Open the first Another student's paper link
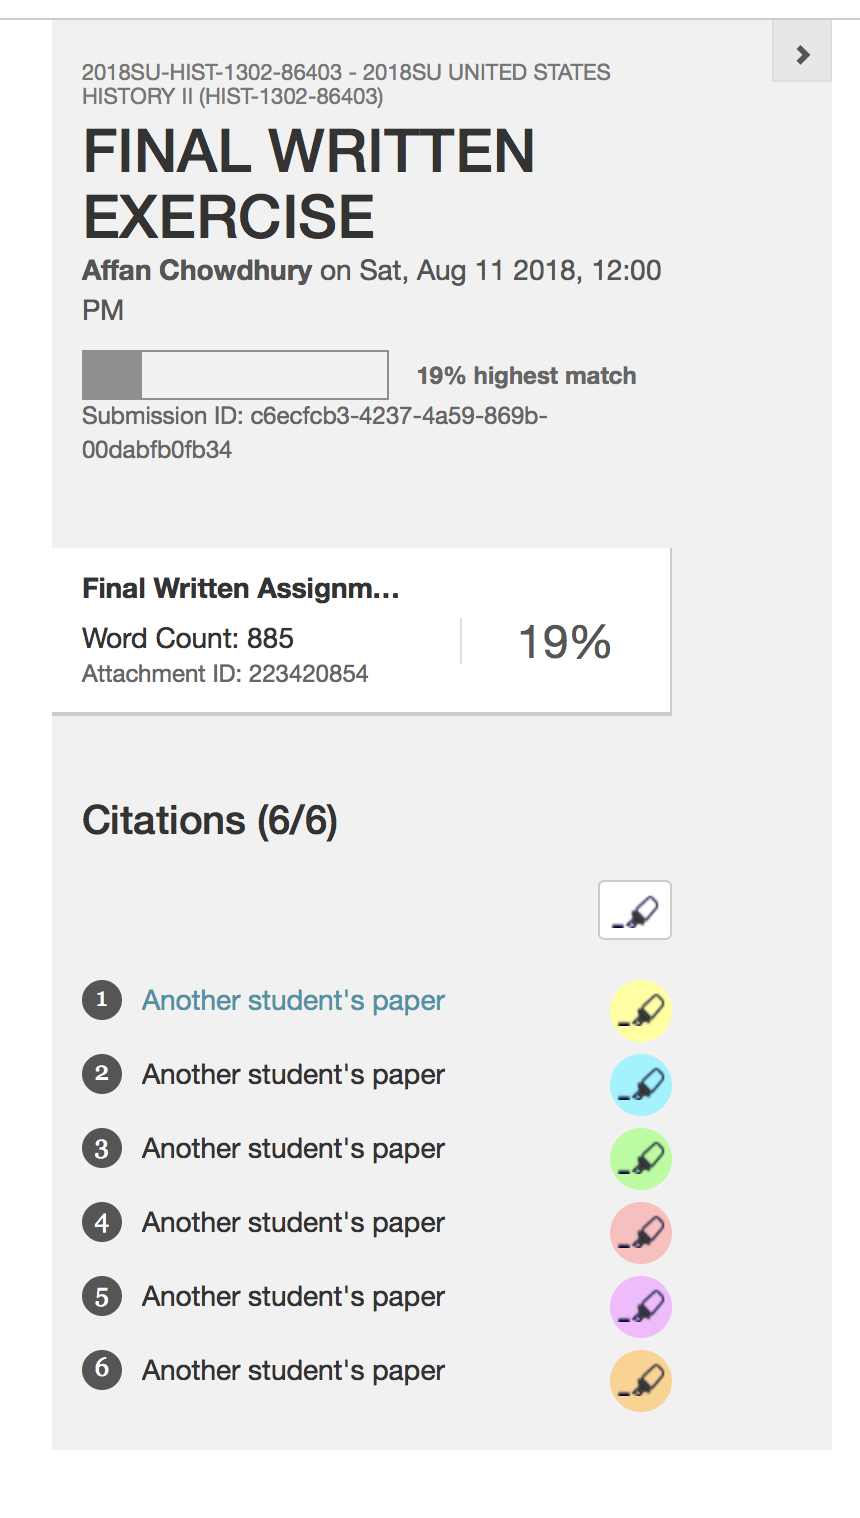 coord(293,1000)
